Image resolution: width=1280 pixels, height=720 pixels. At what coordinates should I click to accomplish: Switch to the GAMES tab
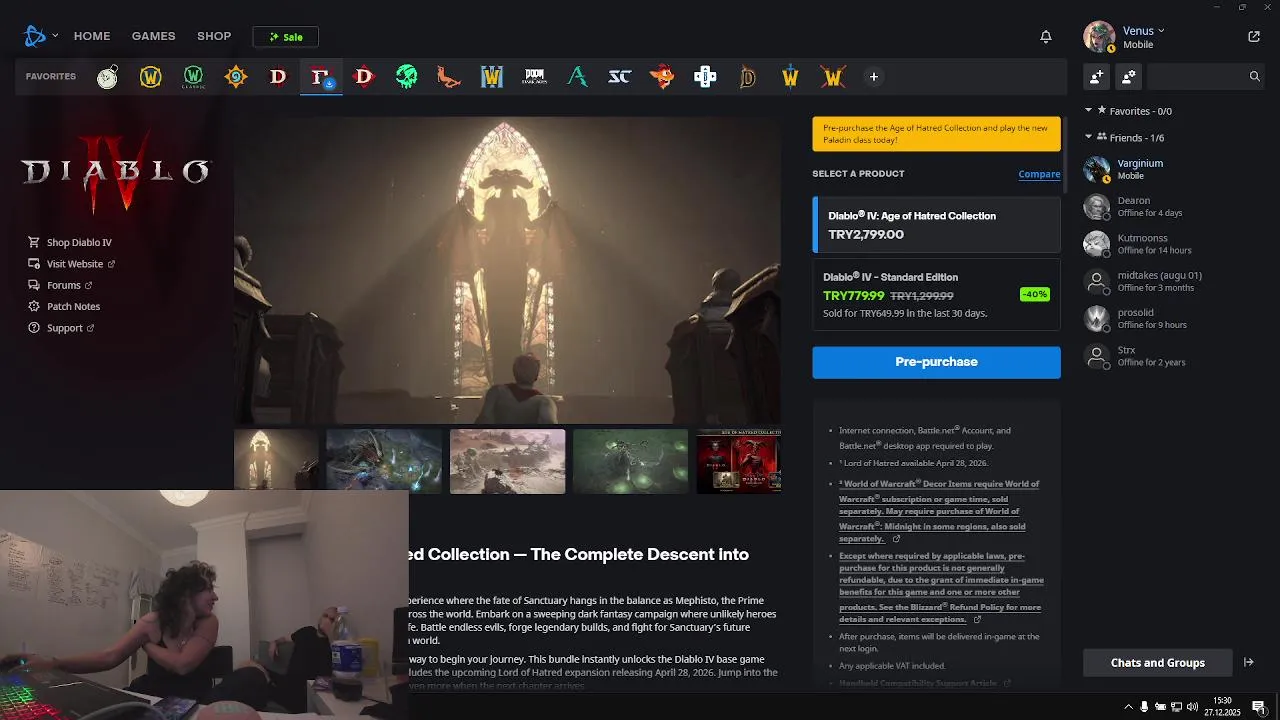click(x=154, y=36)
